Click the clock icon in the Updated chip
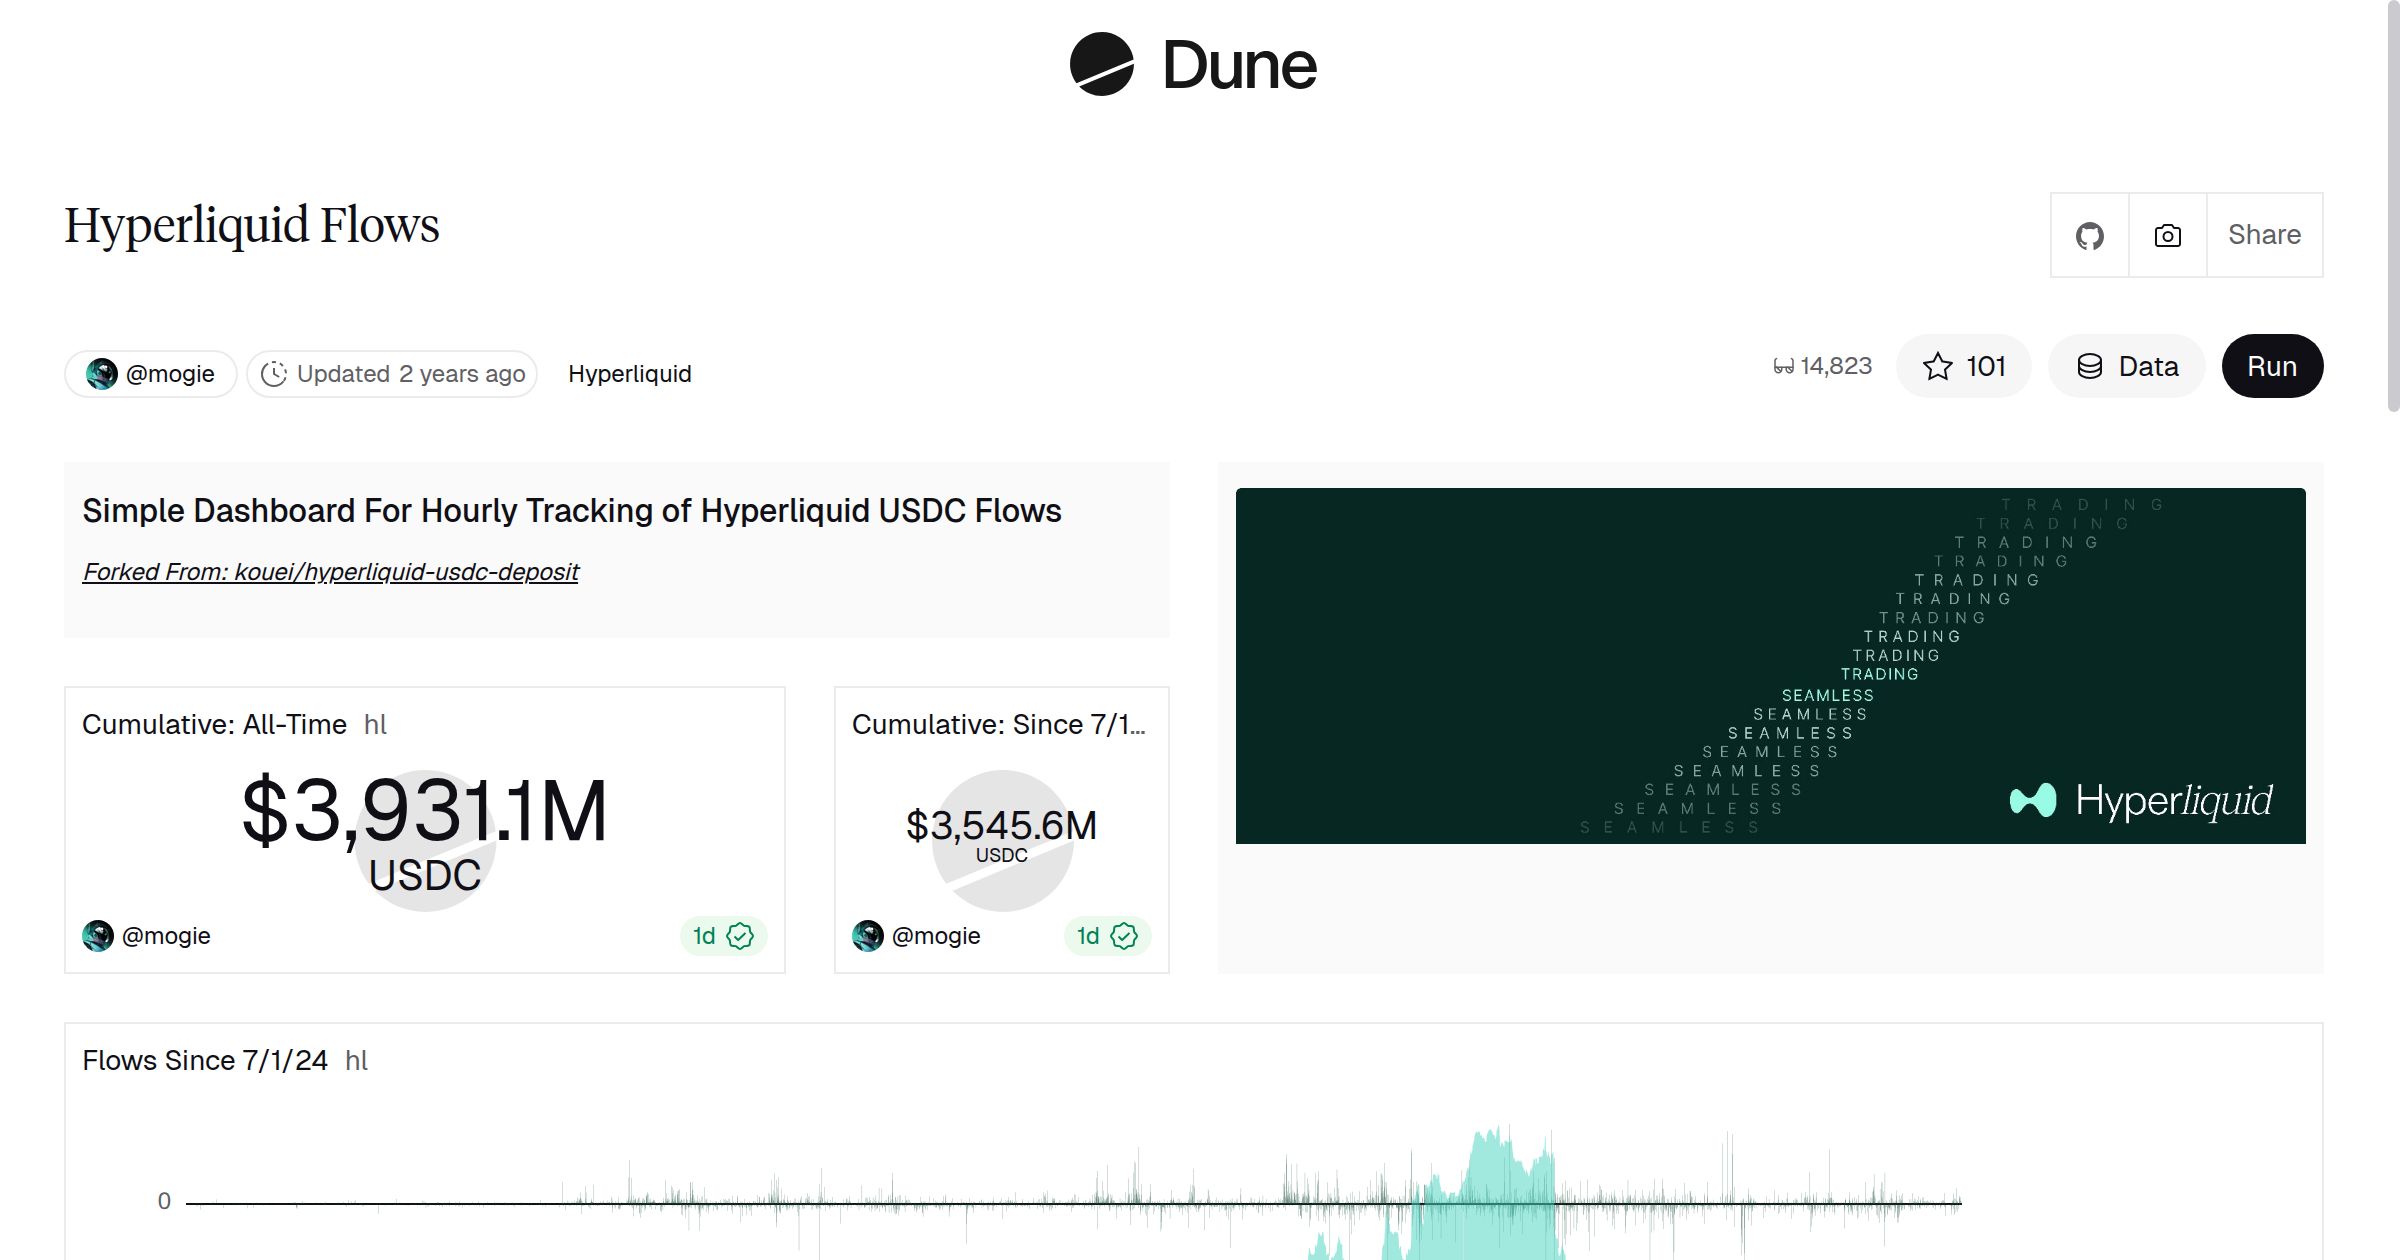Image resolution: width=2400 pixels, height=1260 pixels. [x=274, y=374]
